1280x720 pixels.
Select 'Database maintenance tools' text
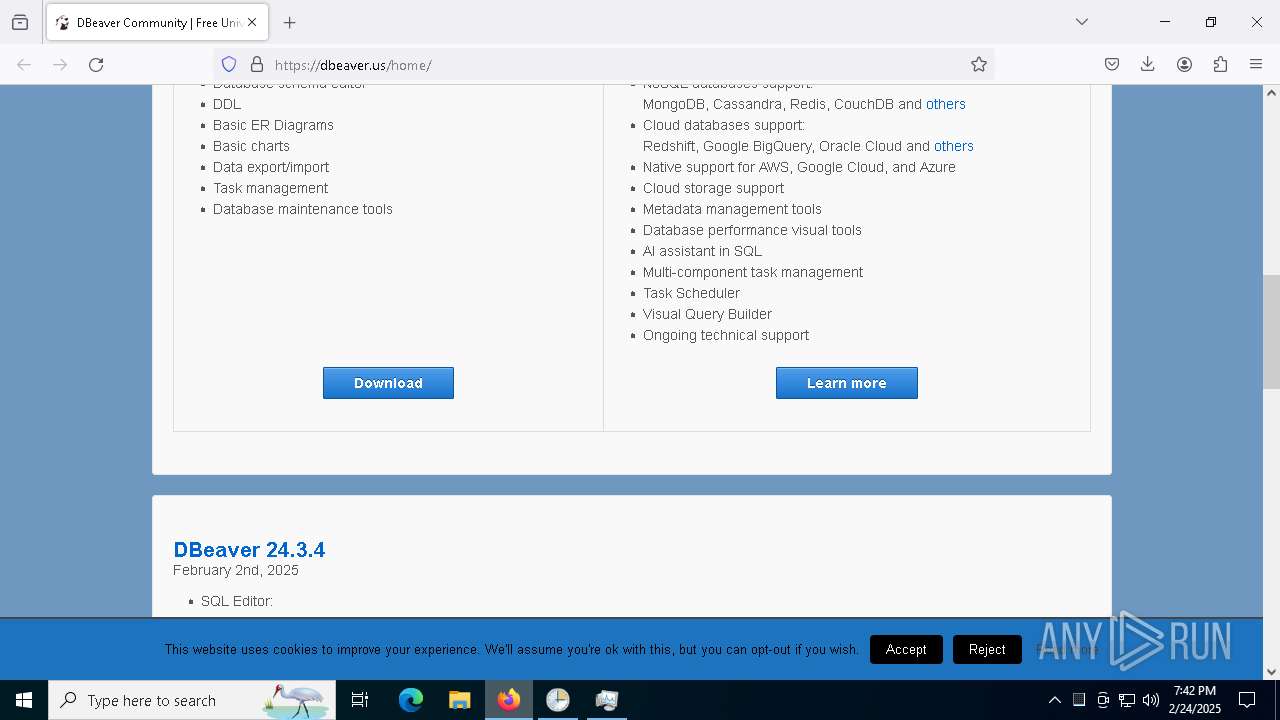(x=303, y=209)
